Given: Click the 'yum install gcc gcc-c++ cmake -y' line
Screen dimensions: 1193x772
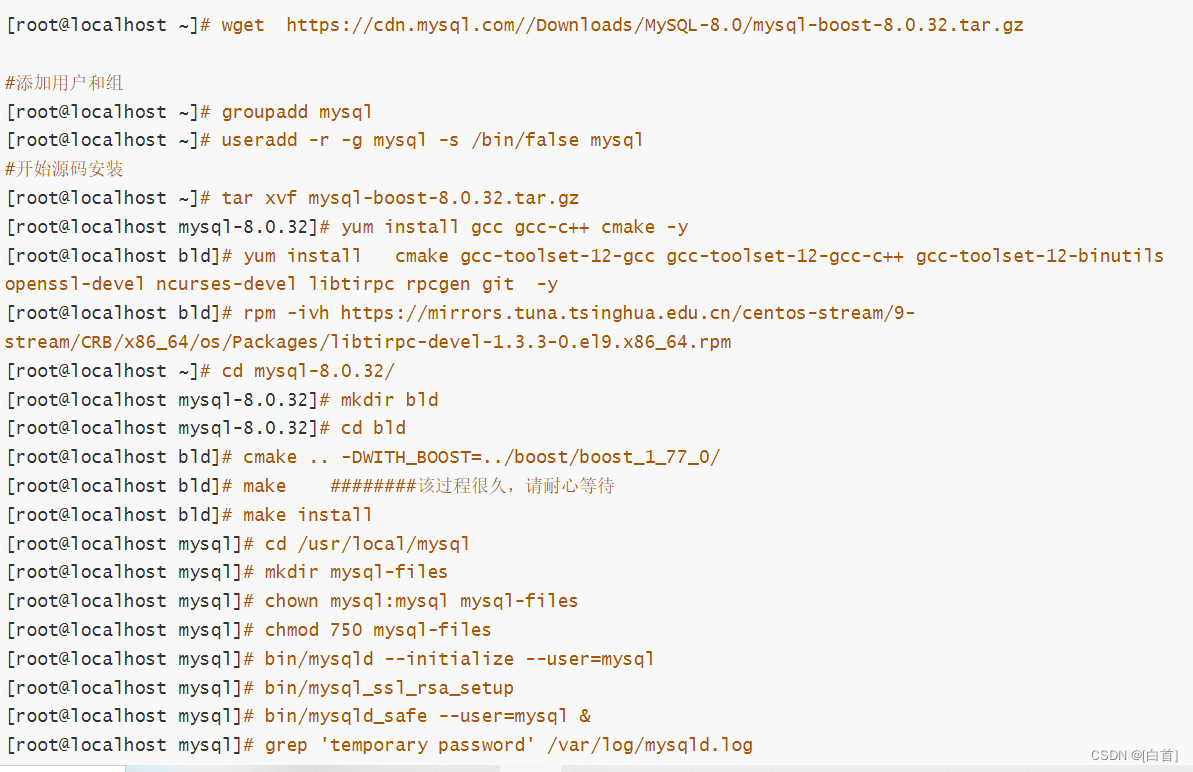Looking at the screenshot, I should [347, 227].
